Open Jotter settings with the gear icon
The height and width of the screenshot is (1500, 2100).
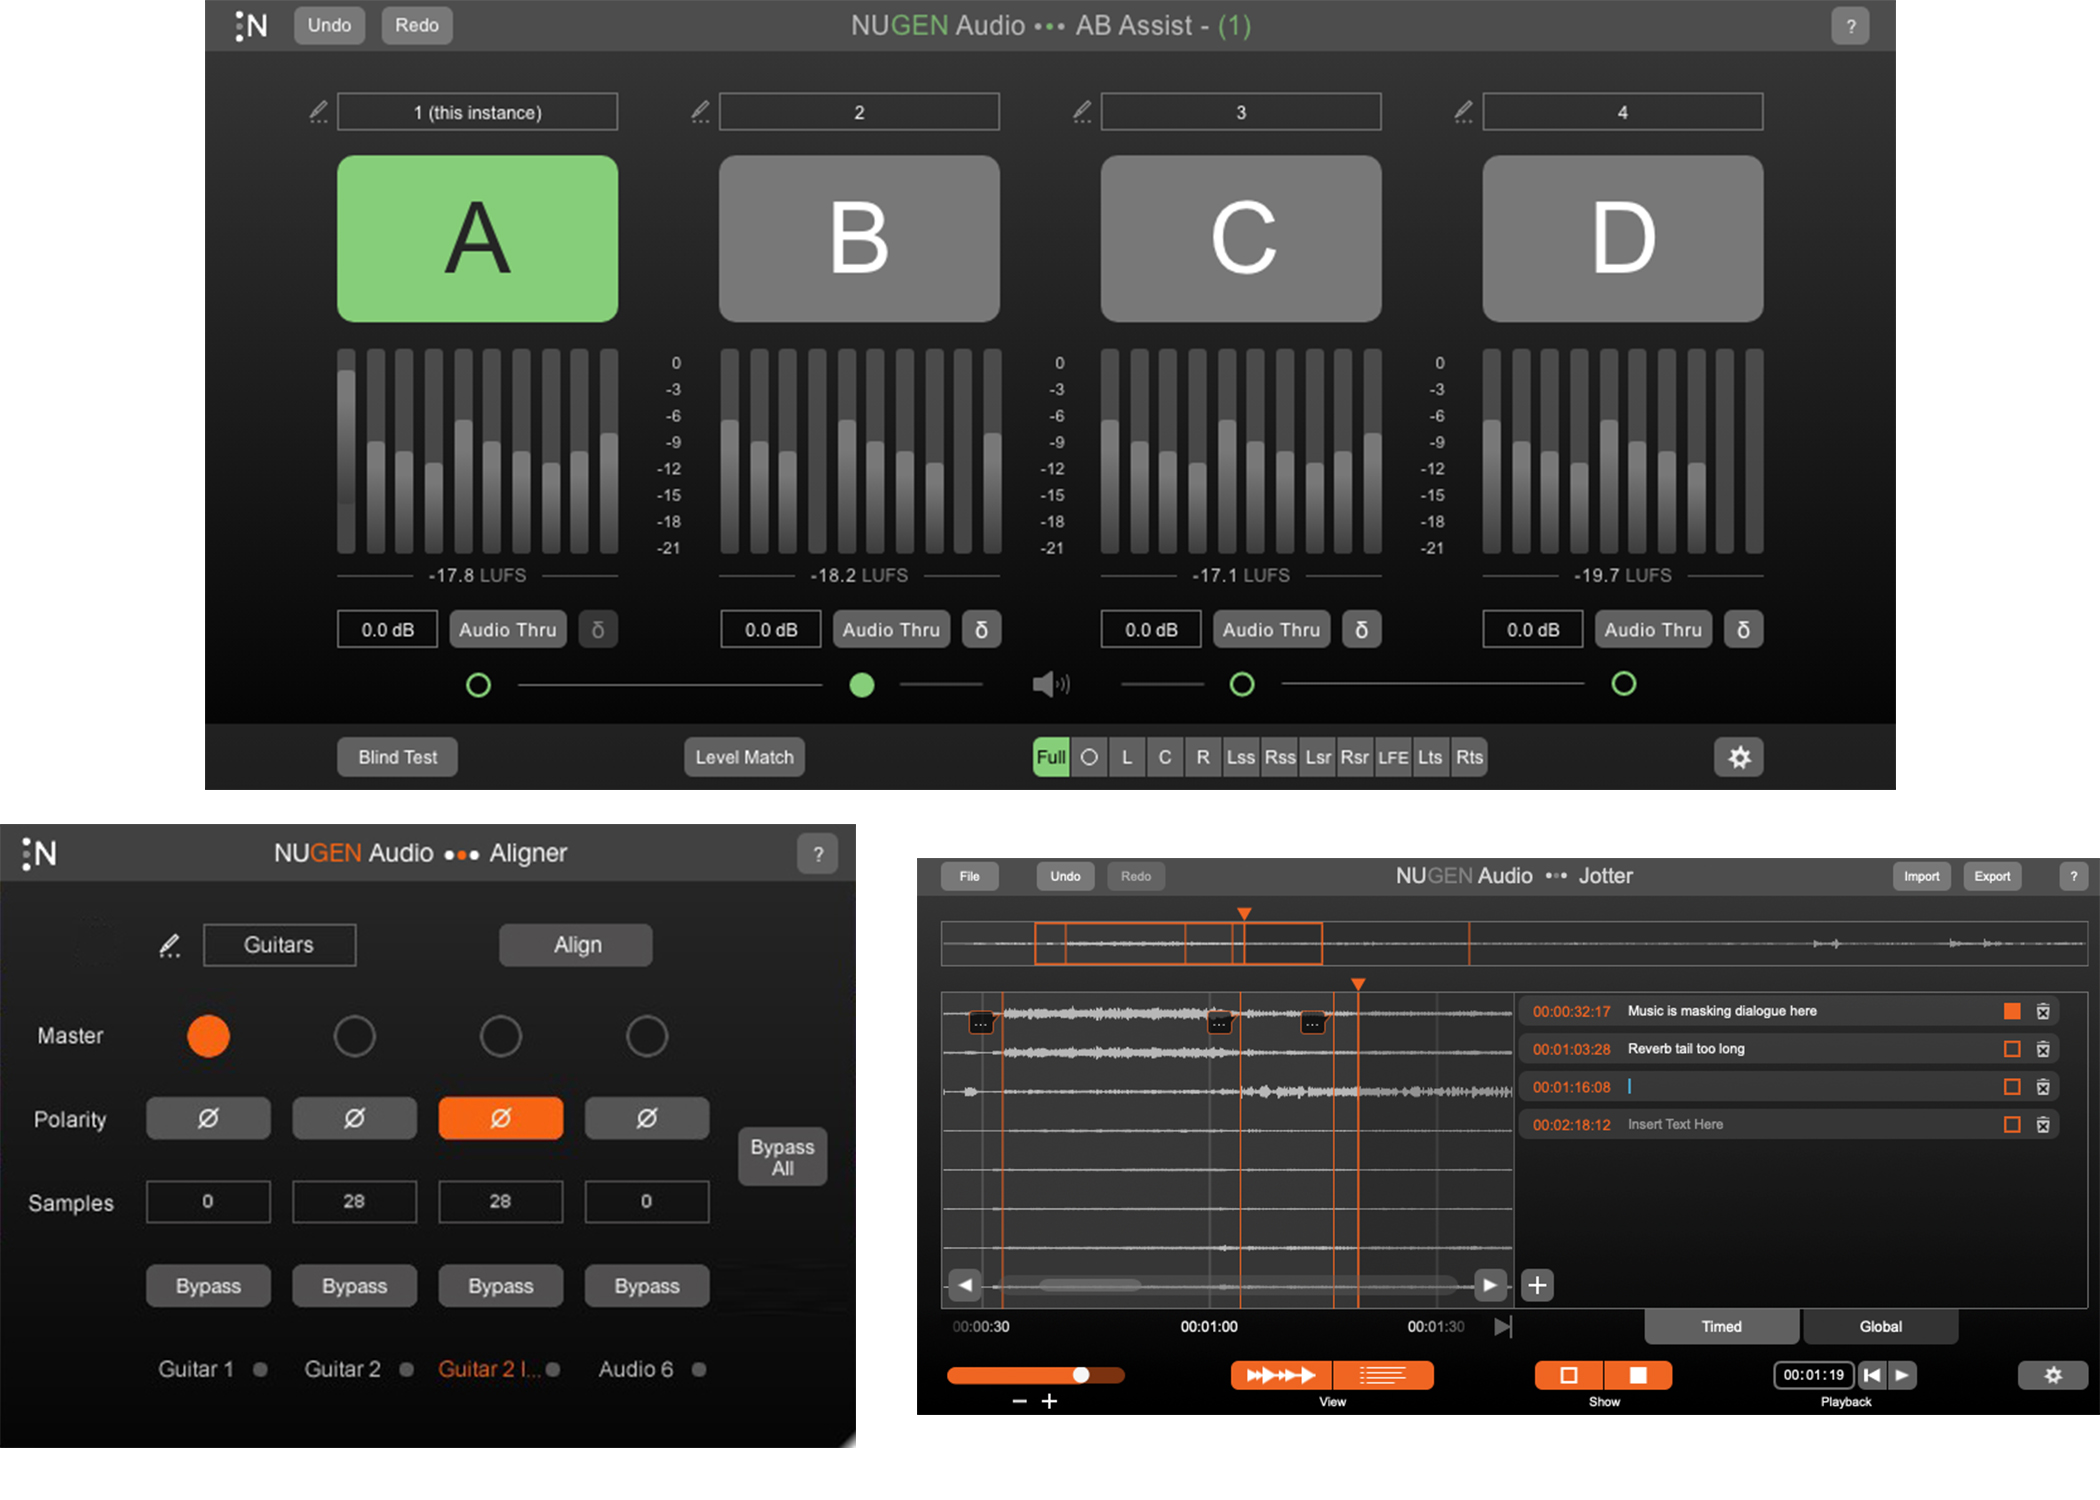click(2052, 1375)
